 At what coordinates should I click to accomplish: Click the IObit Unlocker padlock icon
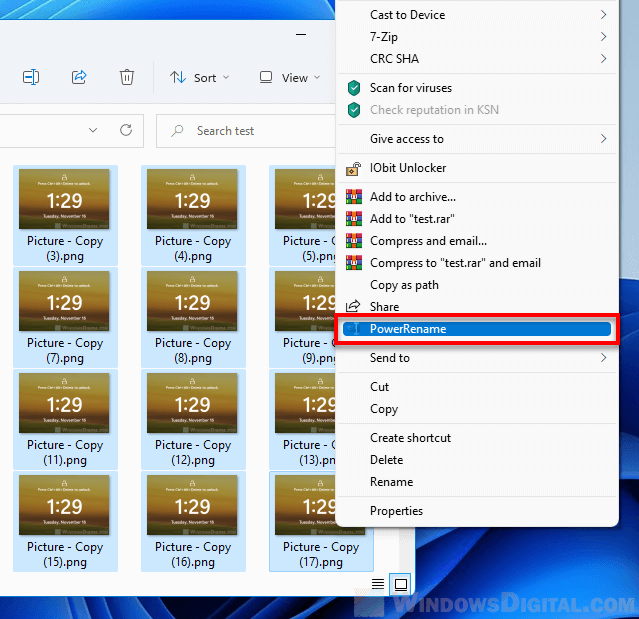[x=354, y=168]
